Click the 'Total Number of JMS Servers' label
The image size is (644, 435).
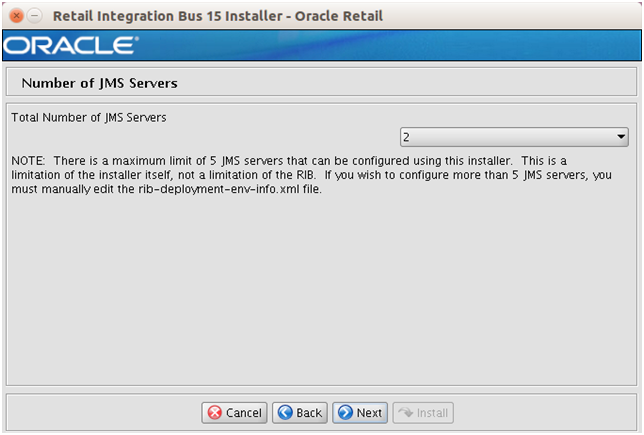click(x=89, y=117)
